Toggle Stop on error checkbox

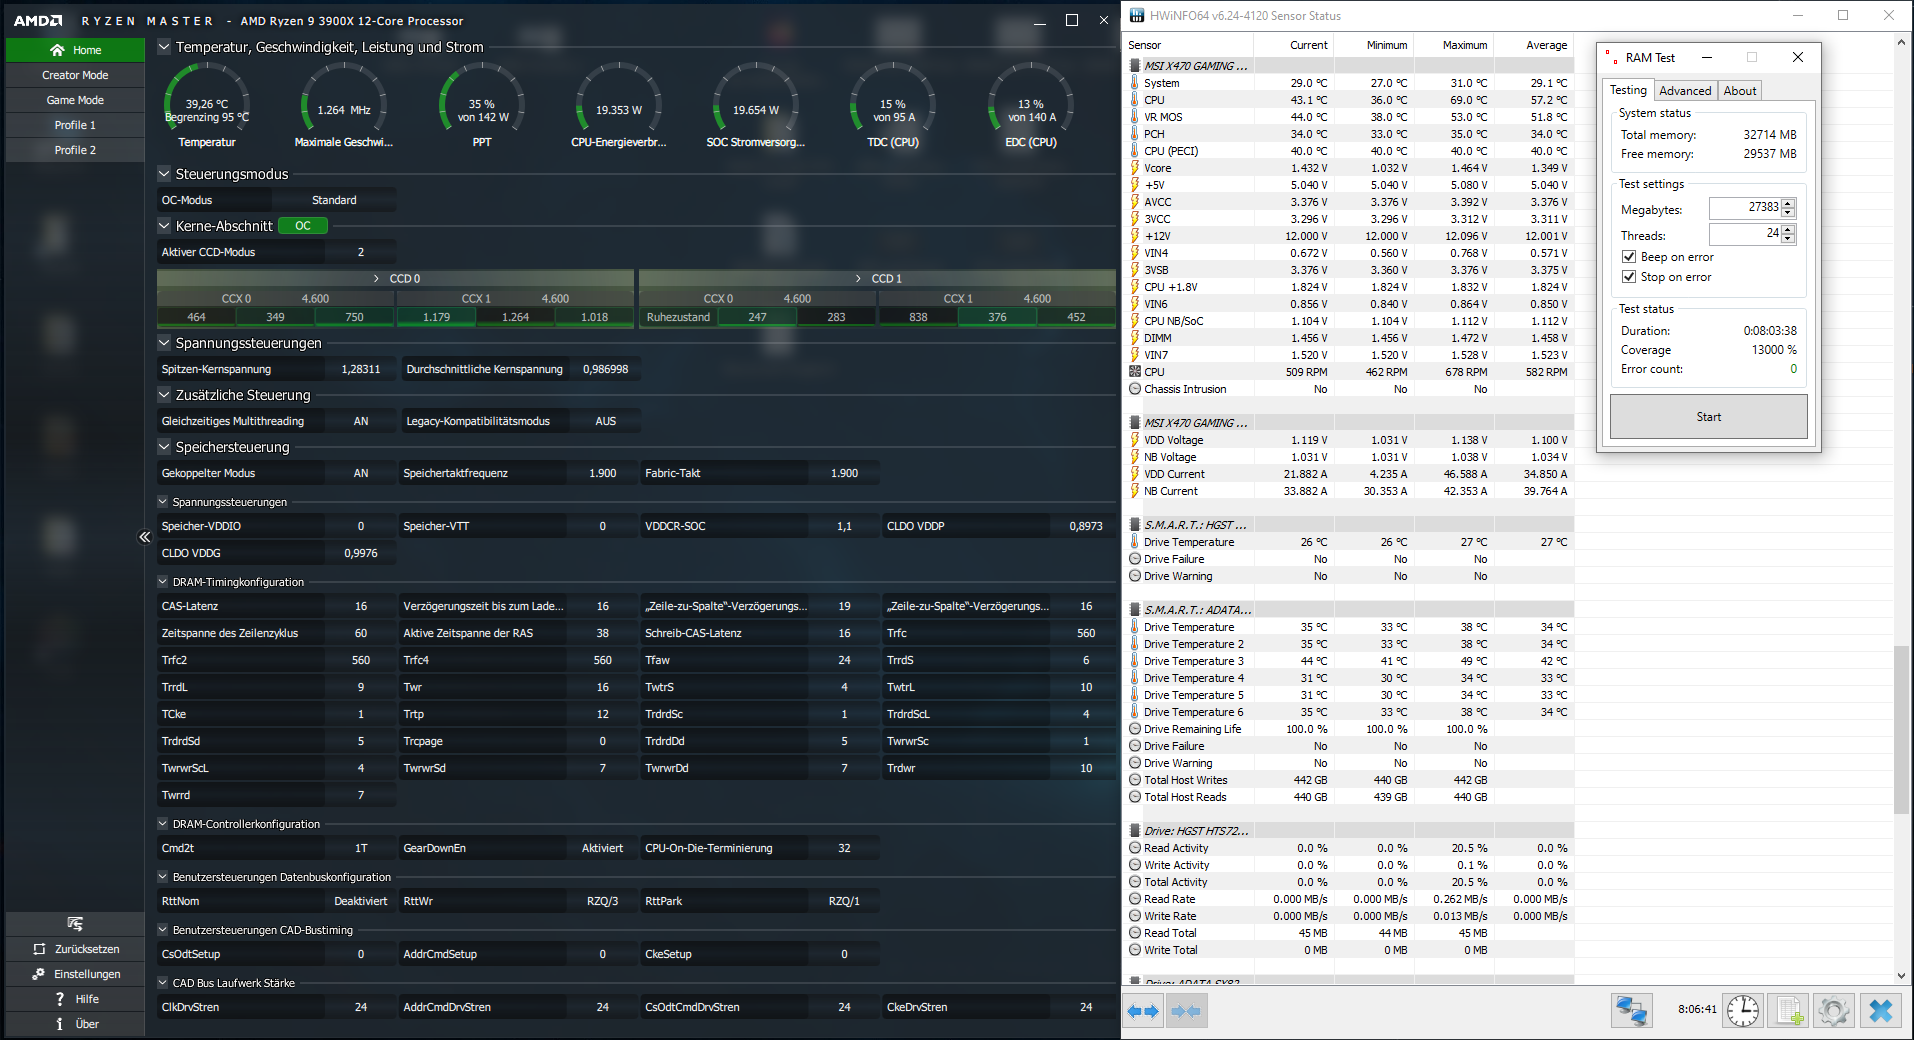click(x=1629, y=277)
